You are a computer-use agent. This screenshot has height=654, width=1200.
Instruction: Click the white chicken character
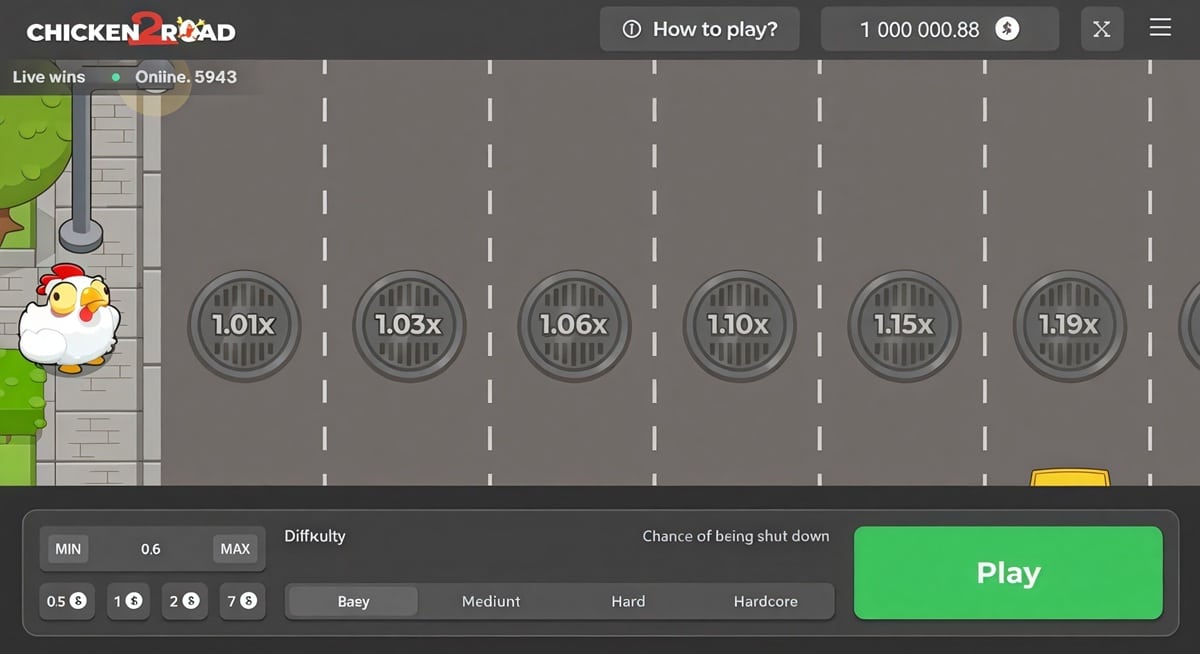(x=70, y=318)
